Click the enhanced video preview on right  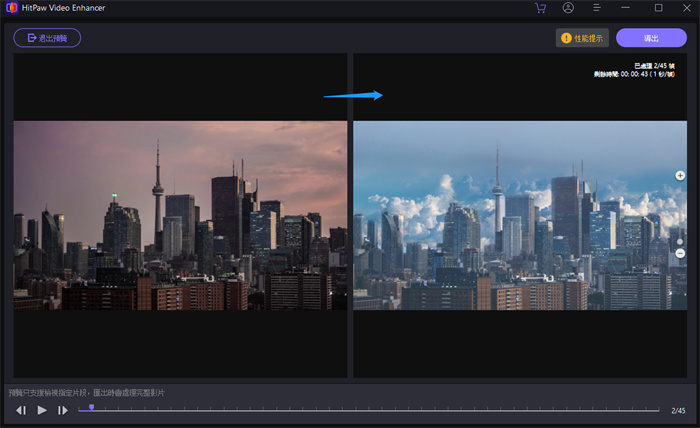pyautogui.click(x=512, y=215)
